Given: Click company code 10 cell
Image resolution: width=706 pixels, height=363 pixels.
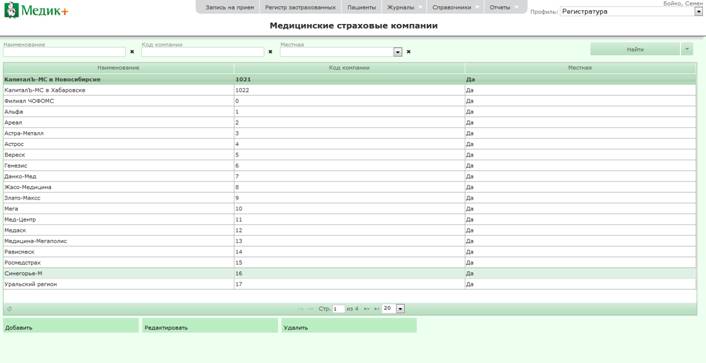Looking at the screenshot, I should (349, 209).
